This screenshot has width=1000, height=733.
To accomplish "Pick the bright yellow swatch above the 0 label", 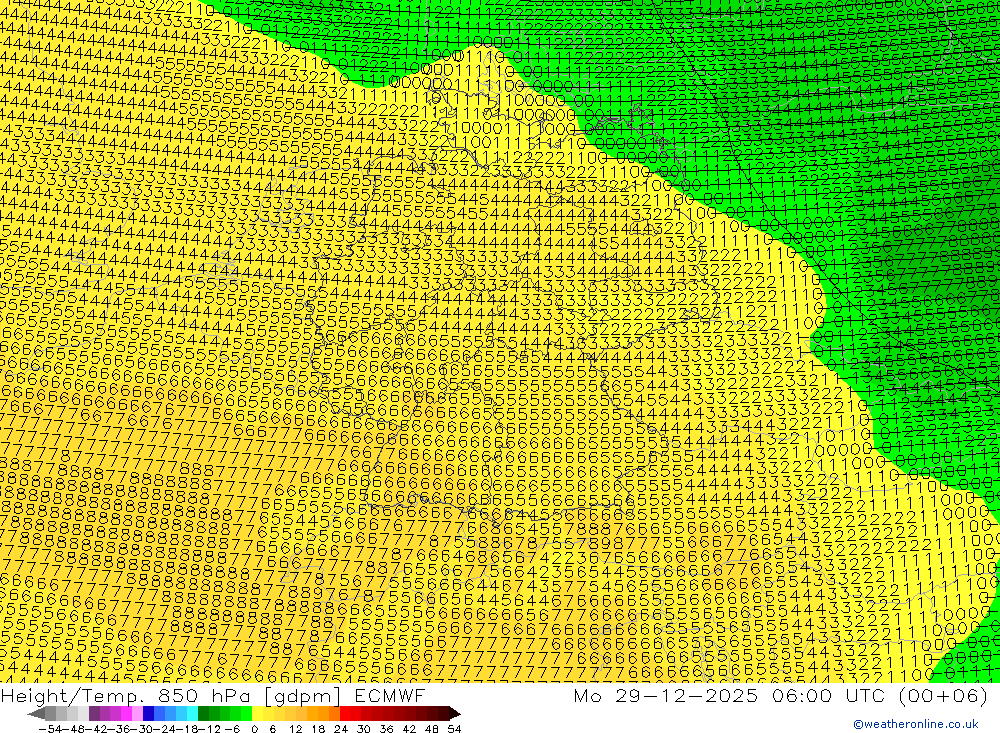I will pos(257,714).
